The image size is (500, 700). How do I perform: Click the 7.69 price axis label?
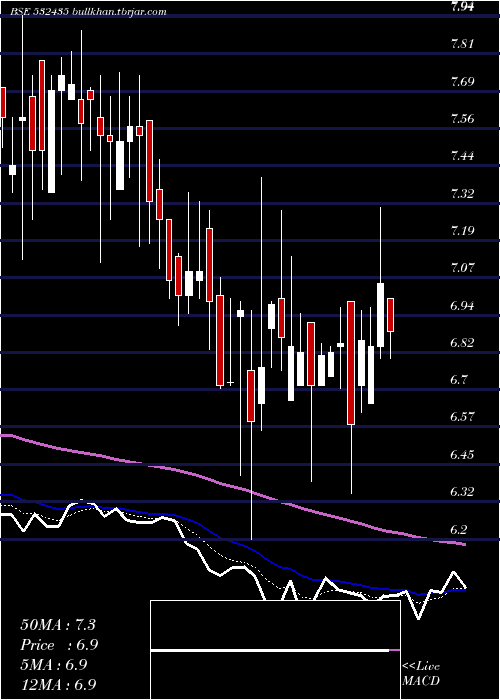(x=462, y=81)
